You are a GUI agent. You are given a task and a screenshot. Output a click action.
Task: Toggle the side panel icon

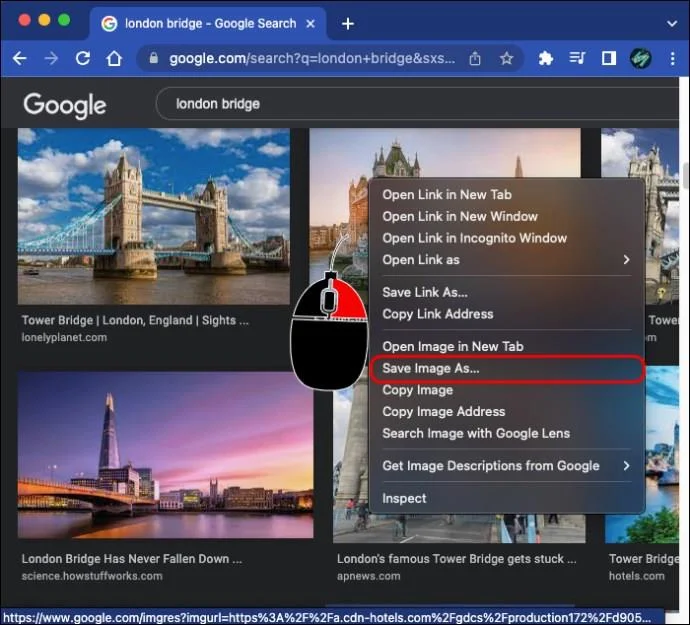609,58
